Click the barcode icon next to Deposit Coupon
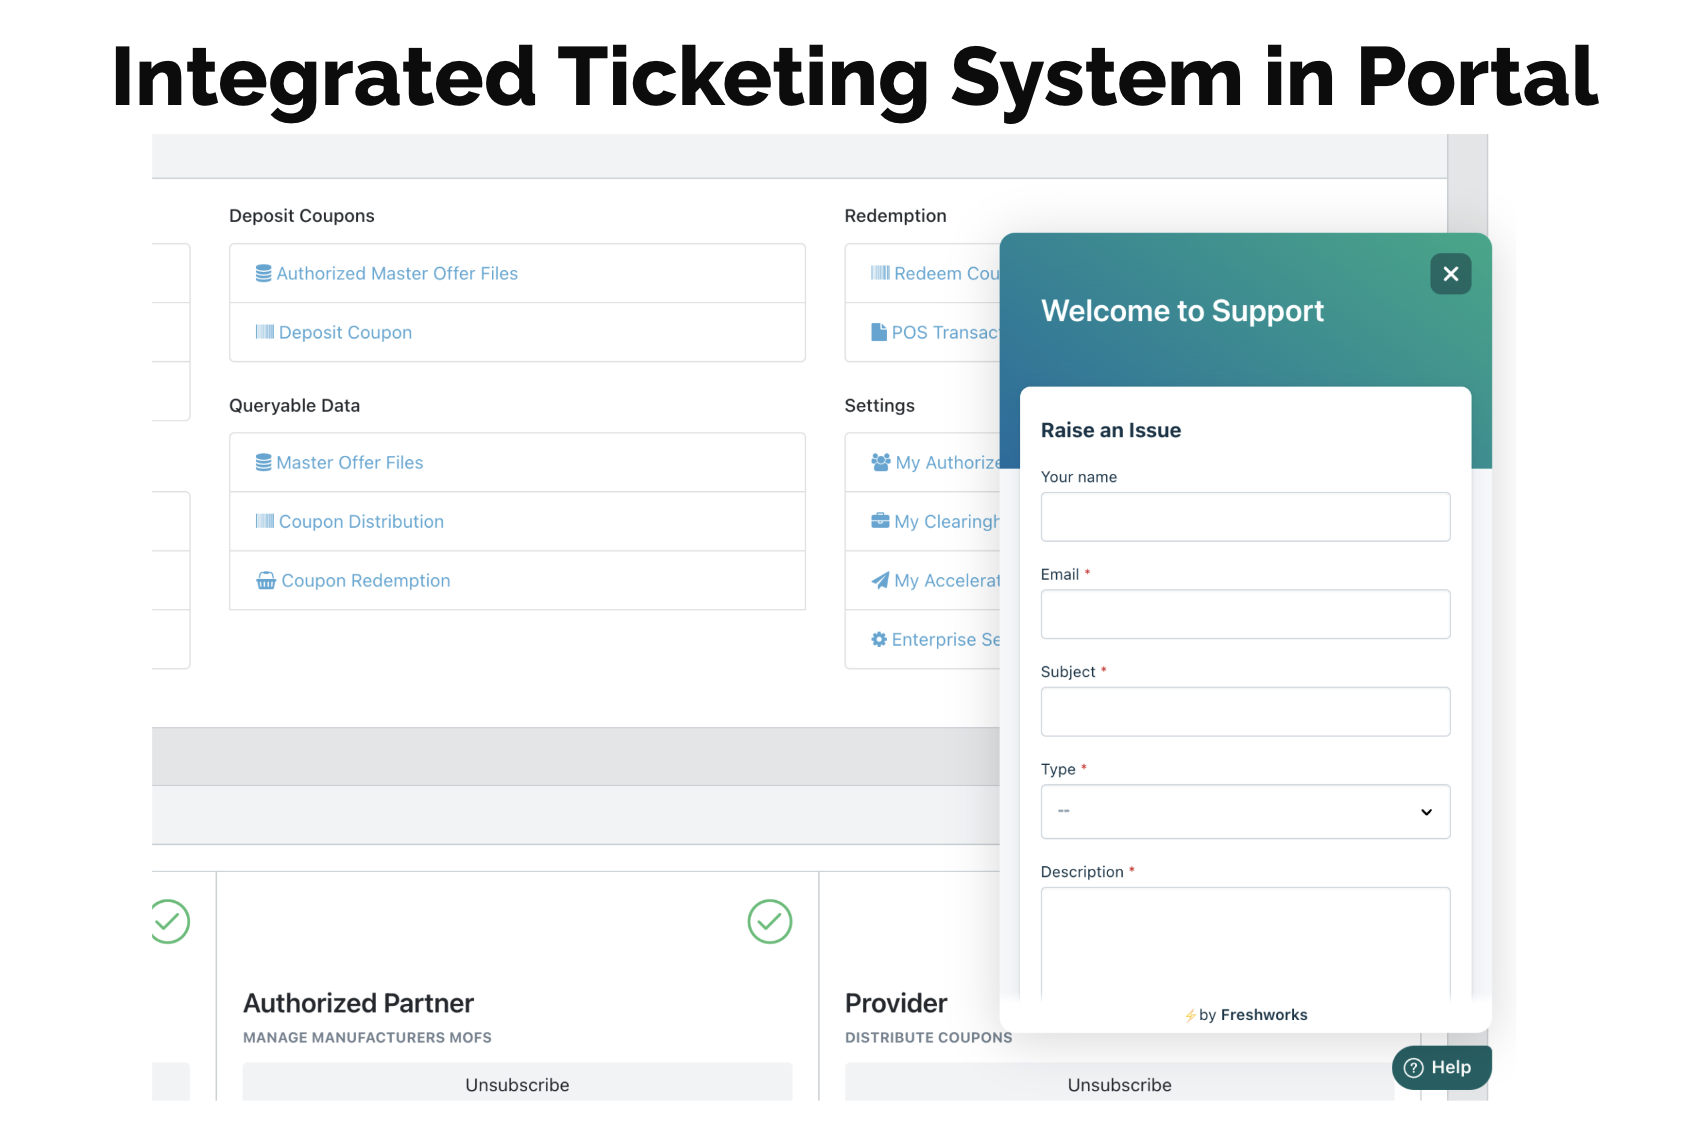Viewport: 1690px width, 1140px height. point(264,332)
